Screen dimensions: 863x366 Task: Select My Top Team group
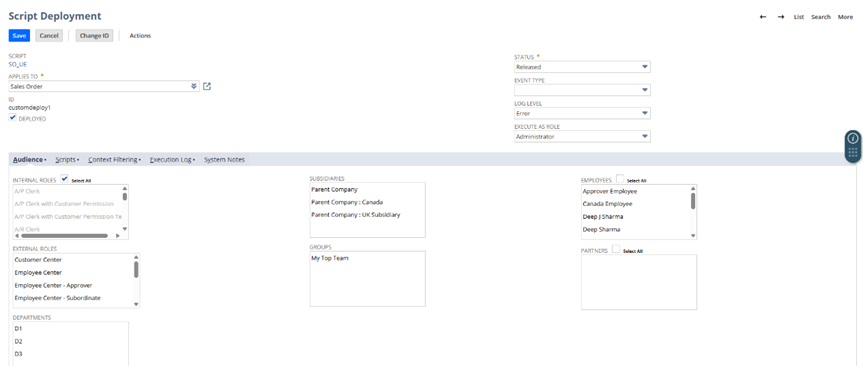[x=330, y=258]
